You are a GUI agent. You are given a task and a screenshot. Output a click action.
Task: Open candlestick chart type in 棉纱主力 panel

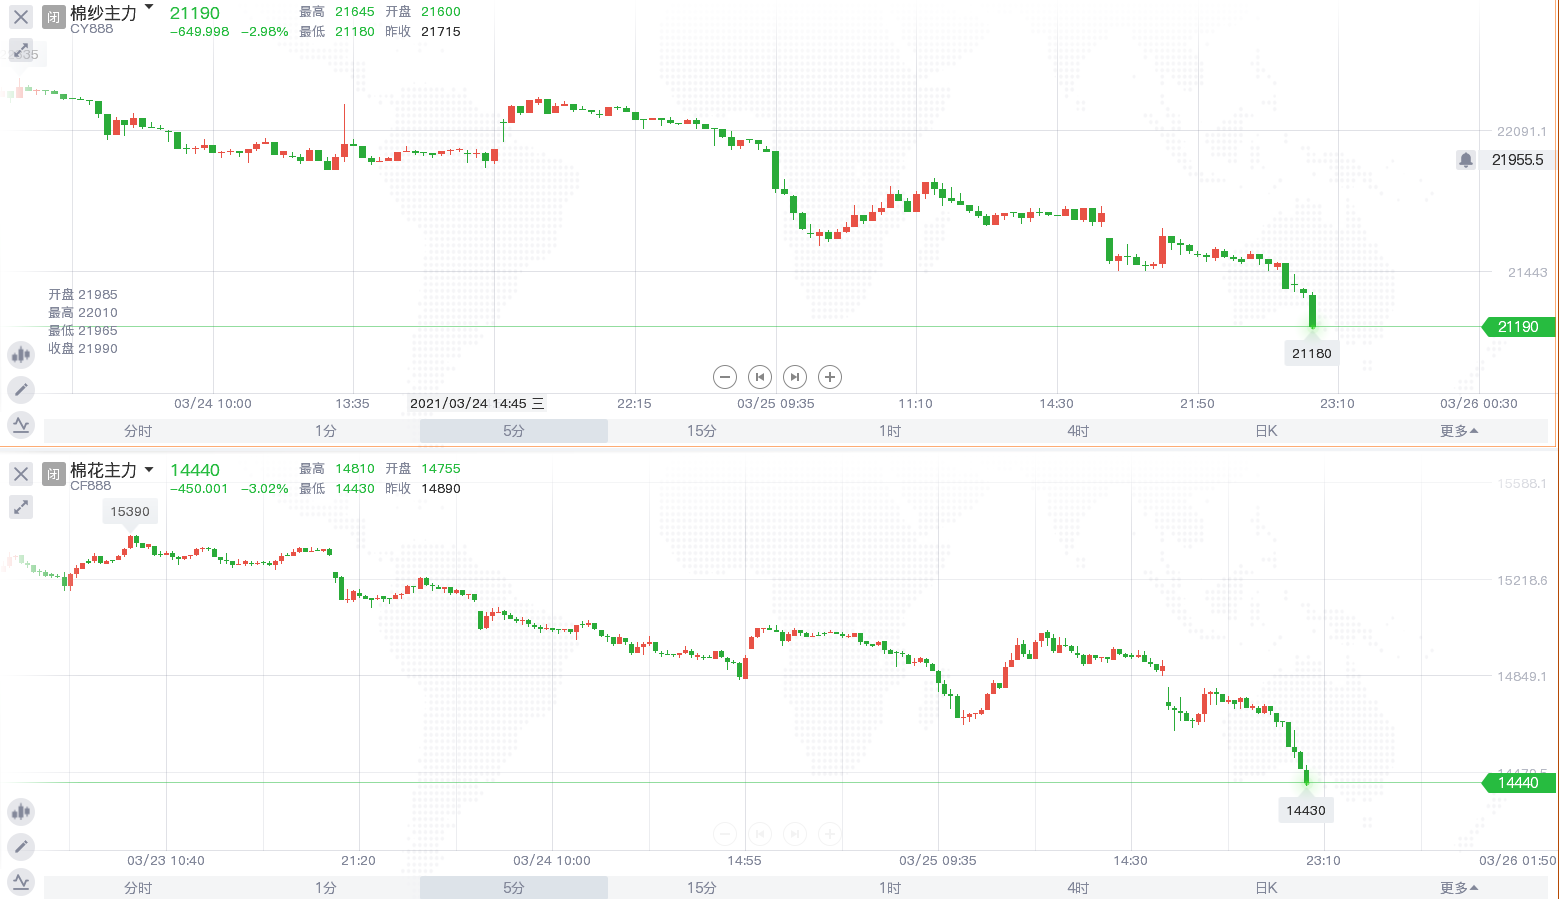pyautogui.click(x=21, y=354)
